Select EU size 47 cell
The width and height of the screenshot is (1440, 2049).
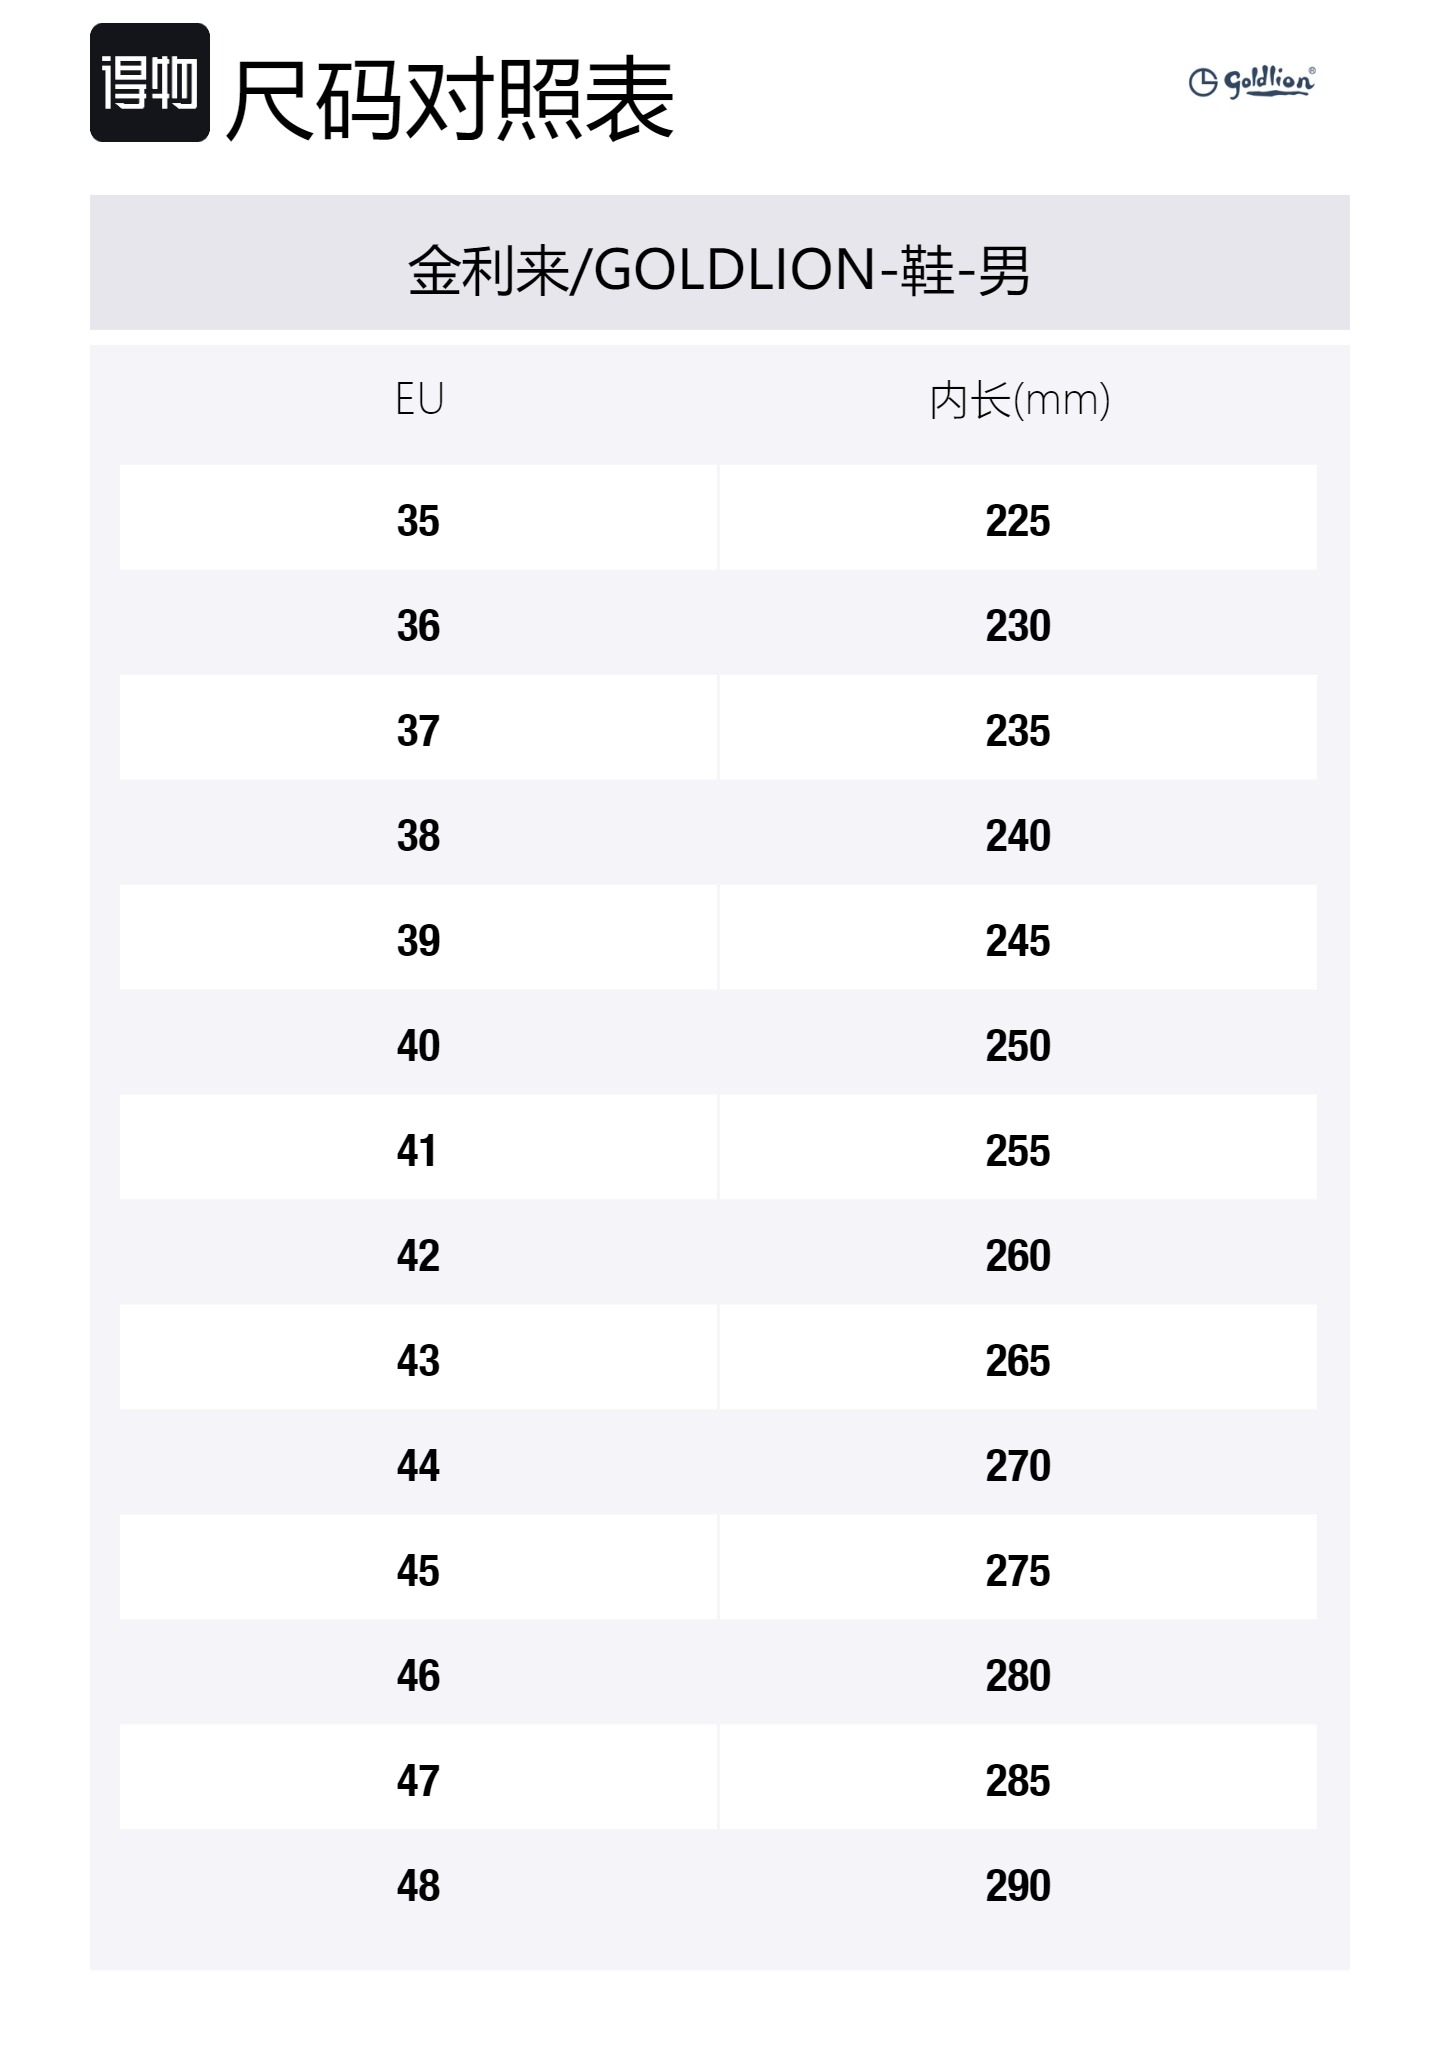point(418,1781)
